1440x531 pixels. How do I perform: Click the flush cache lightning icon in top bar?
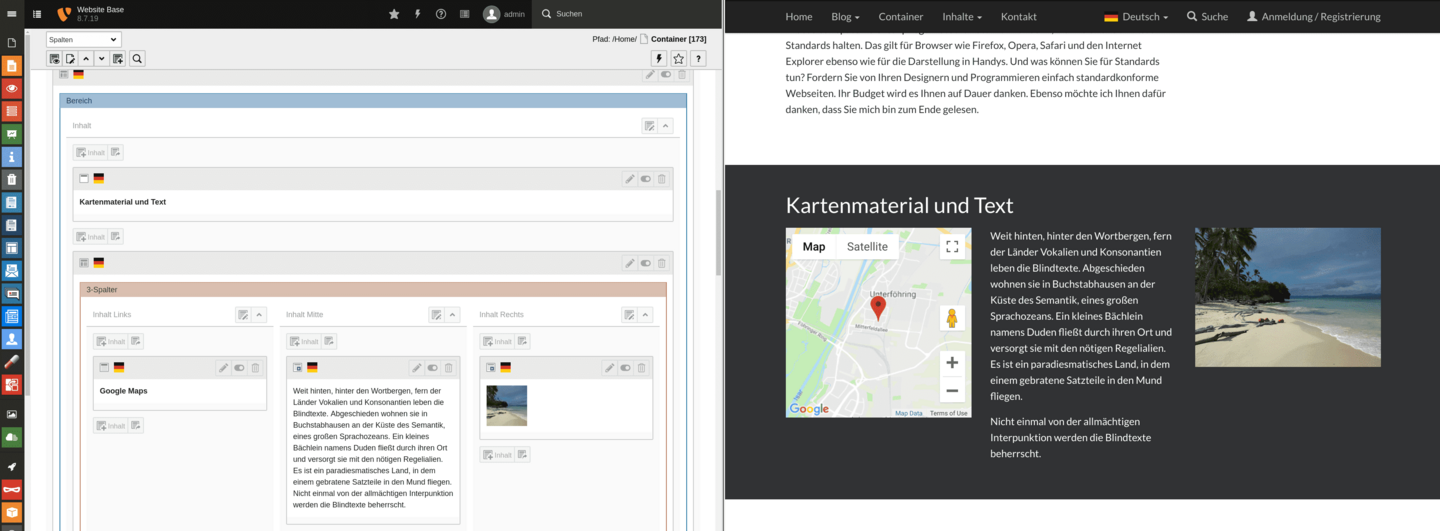[x=417, y=14]
